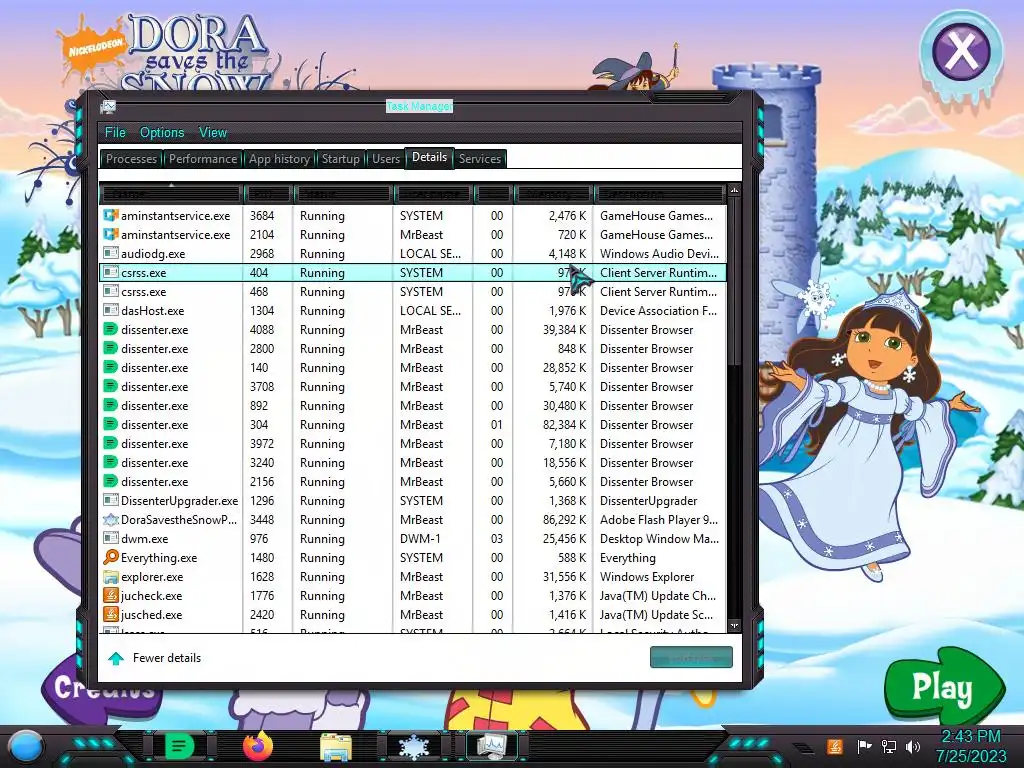Select the dissenter.exe row with PID 3708

point(413,387)
